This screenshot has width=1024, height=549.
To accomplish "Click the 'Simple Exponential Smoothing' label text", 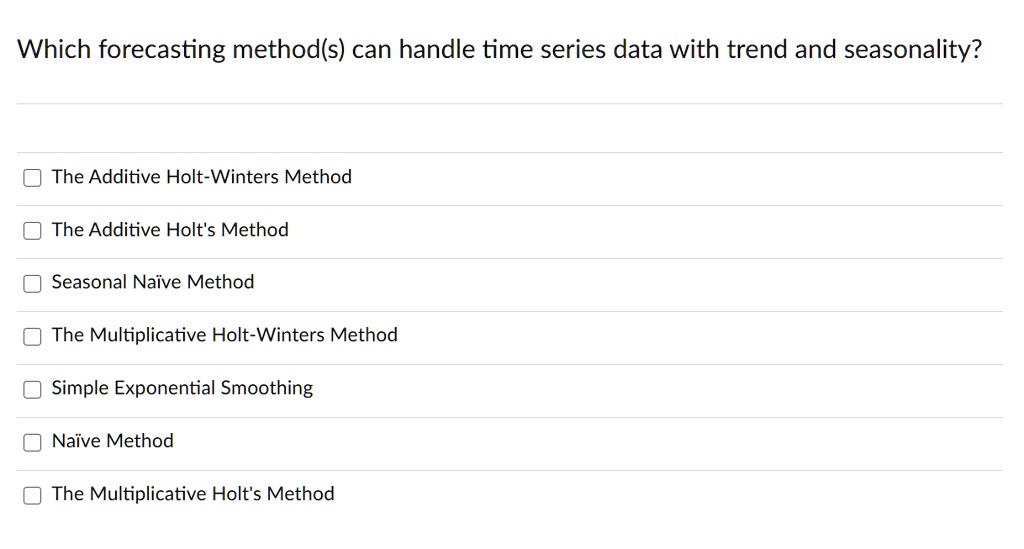I will pos(182,388).
